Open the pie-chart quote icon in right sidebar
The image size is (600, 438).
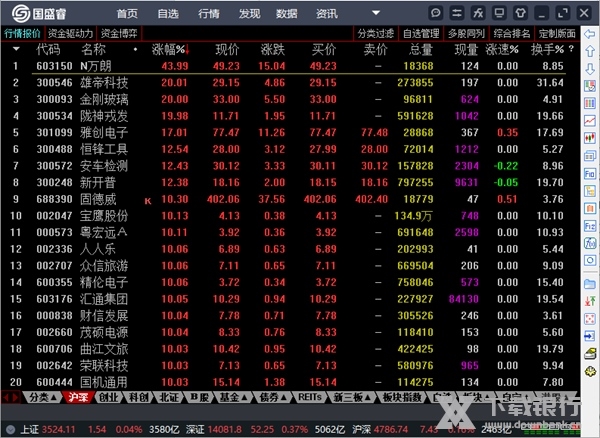[590, 86]
